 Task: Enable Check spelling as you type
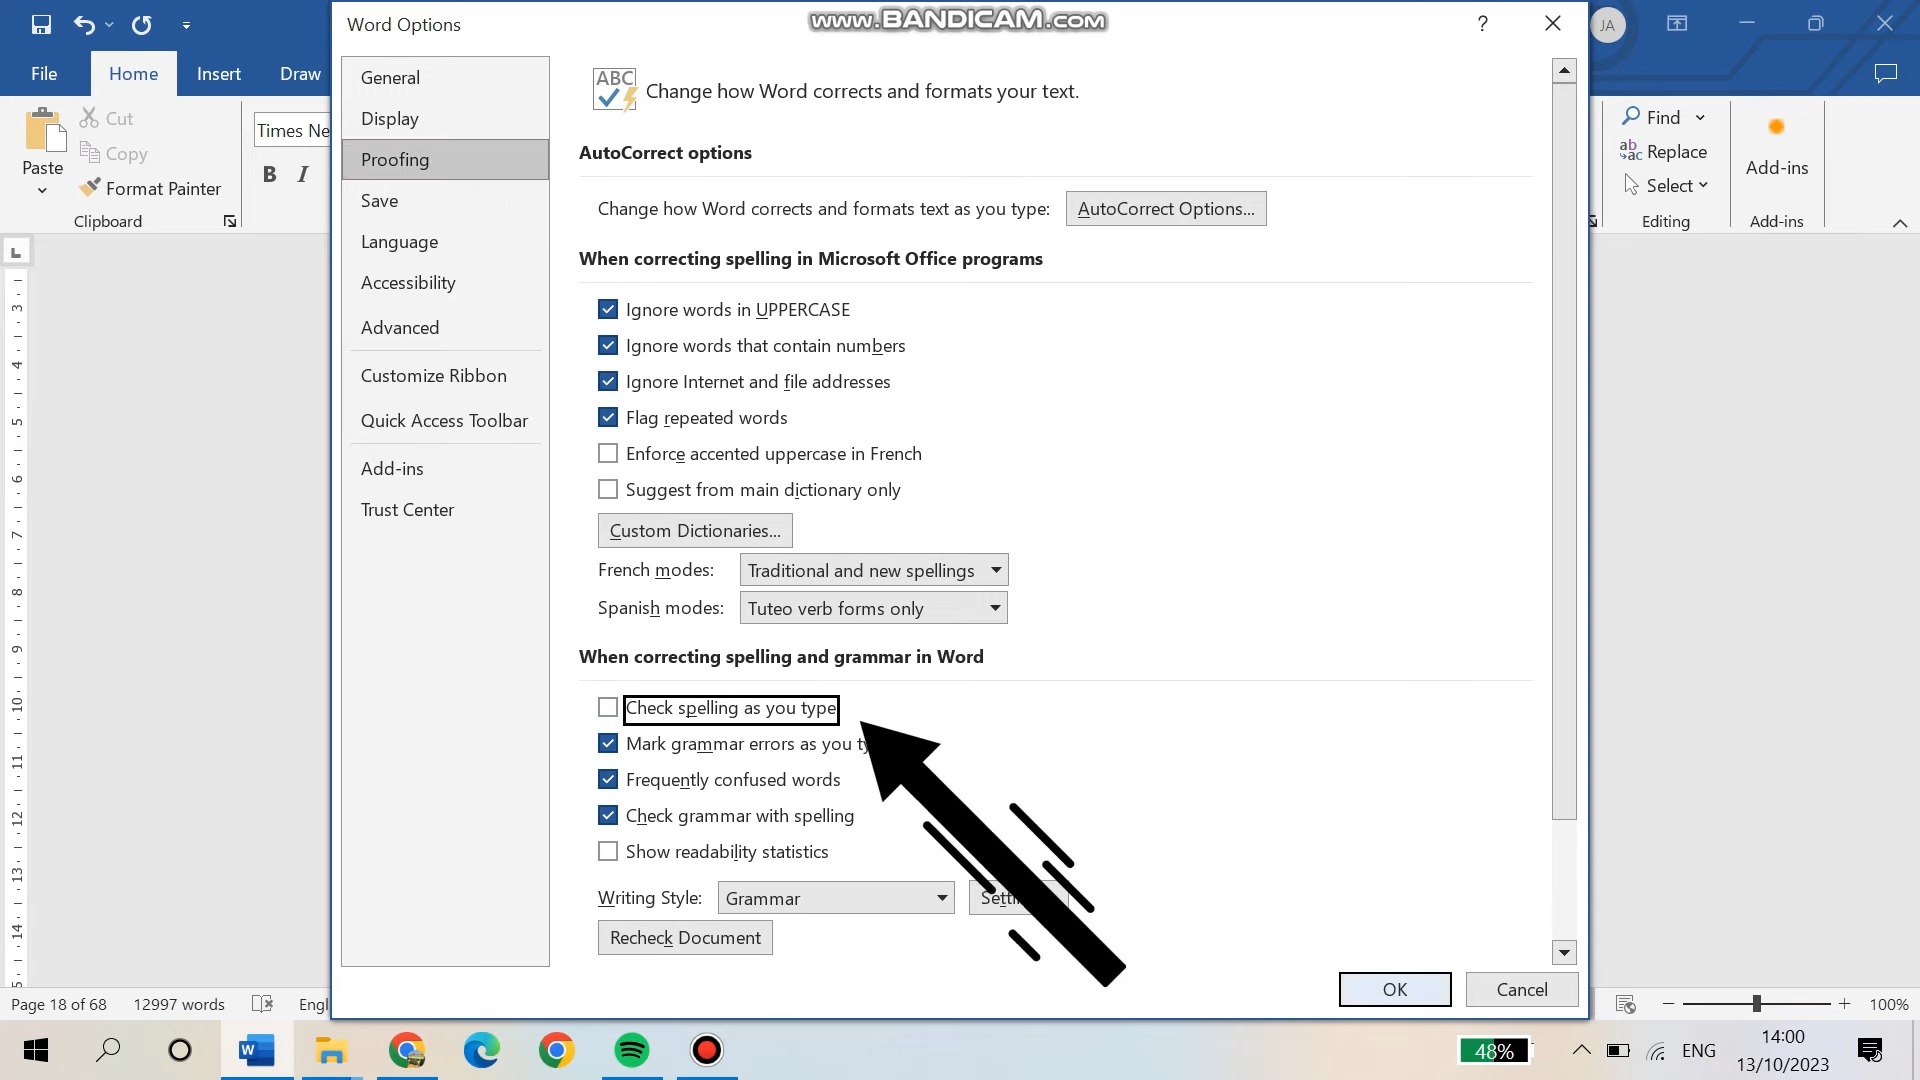pyautogui.click(x=608, y=707)
